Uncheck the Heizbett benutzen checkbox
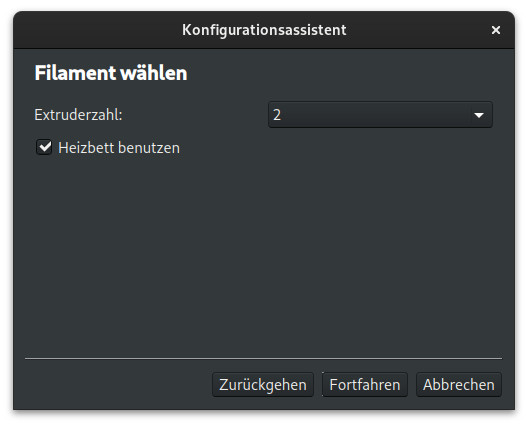The height and width of the screenshot is (426, 528). click(x=44, y=148)
